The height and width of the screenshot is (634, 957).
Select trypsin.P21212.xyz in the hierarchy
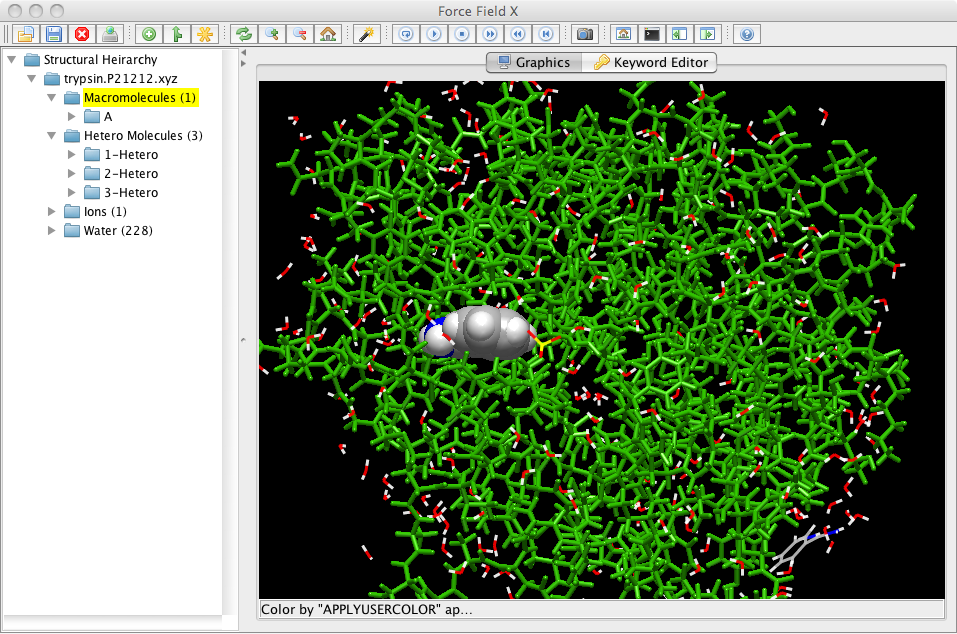click(120, 79)
